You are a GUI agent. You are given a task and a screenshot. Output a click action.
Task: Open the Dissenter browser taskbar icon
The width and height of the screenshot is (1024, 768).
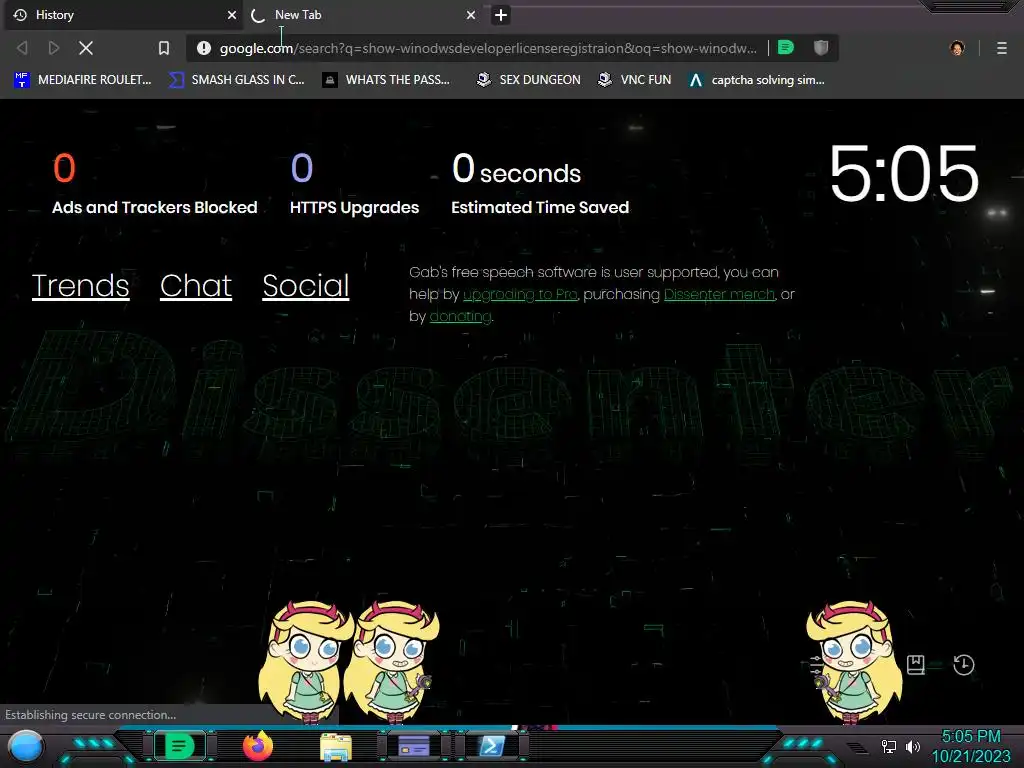pyautogui.click(x=179, y=746)
